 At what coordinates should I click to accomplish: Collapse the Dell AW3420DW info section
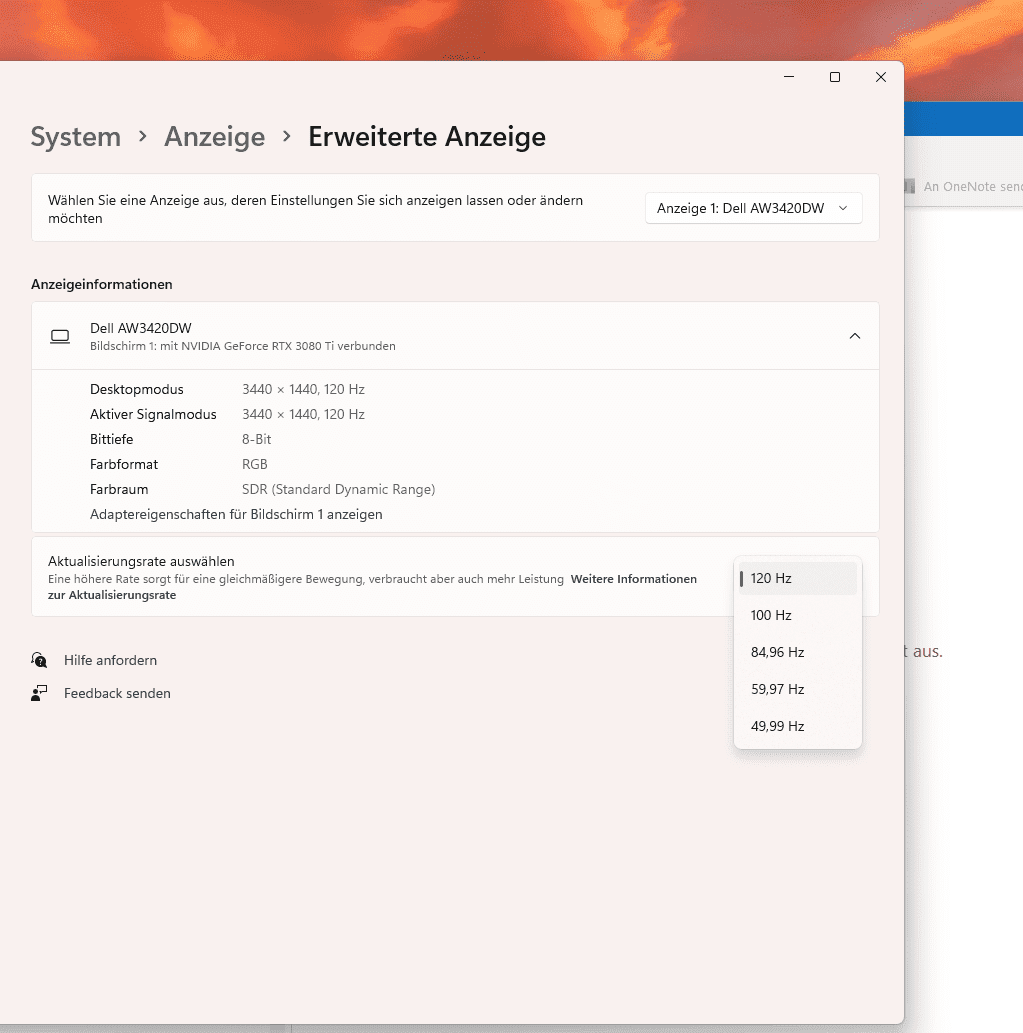(854, 336)
